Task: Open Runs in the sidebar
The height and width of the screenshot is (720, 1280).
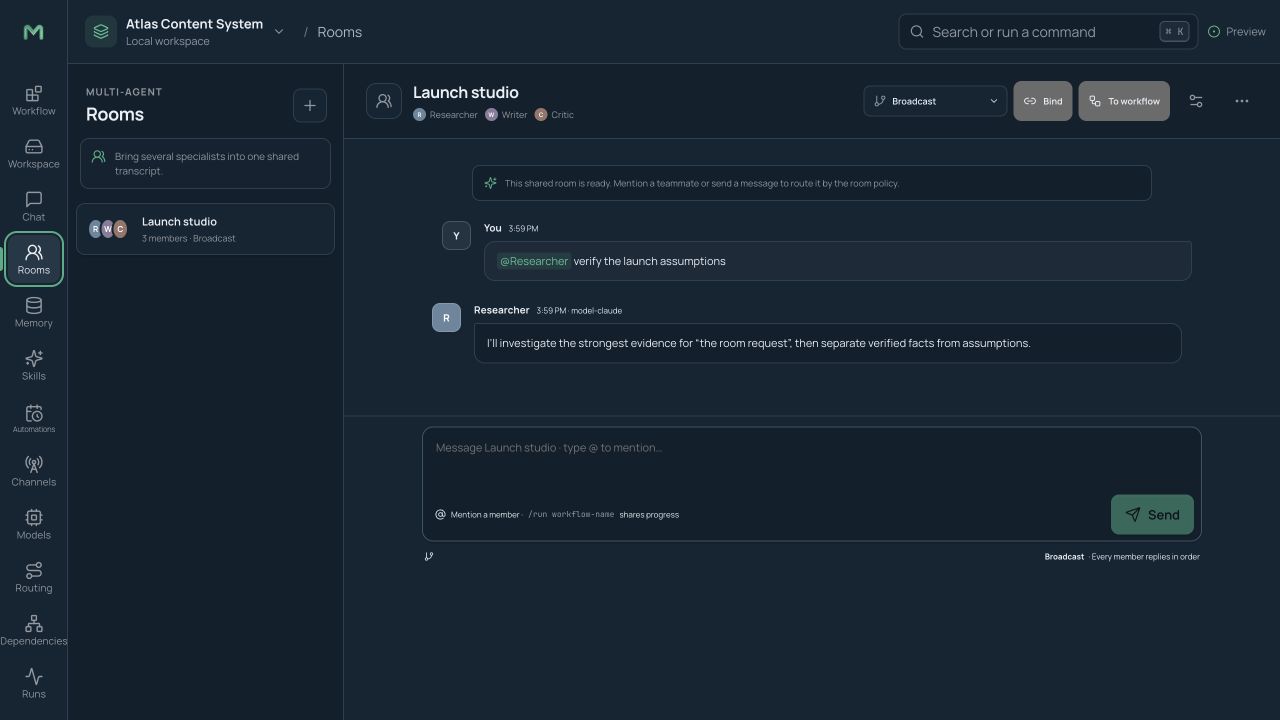Action: 33,683
